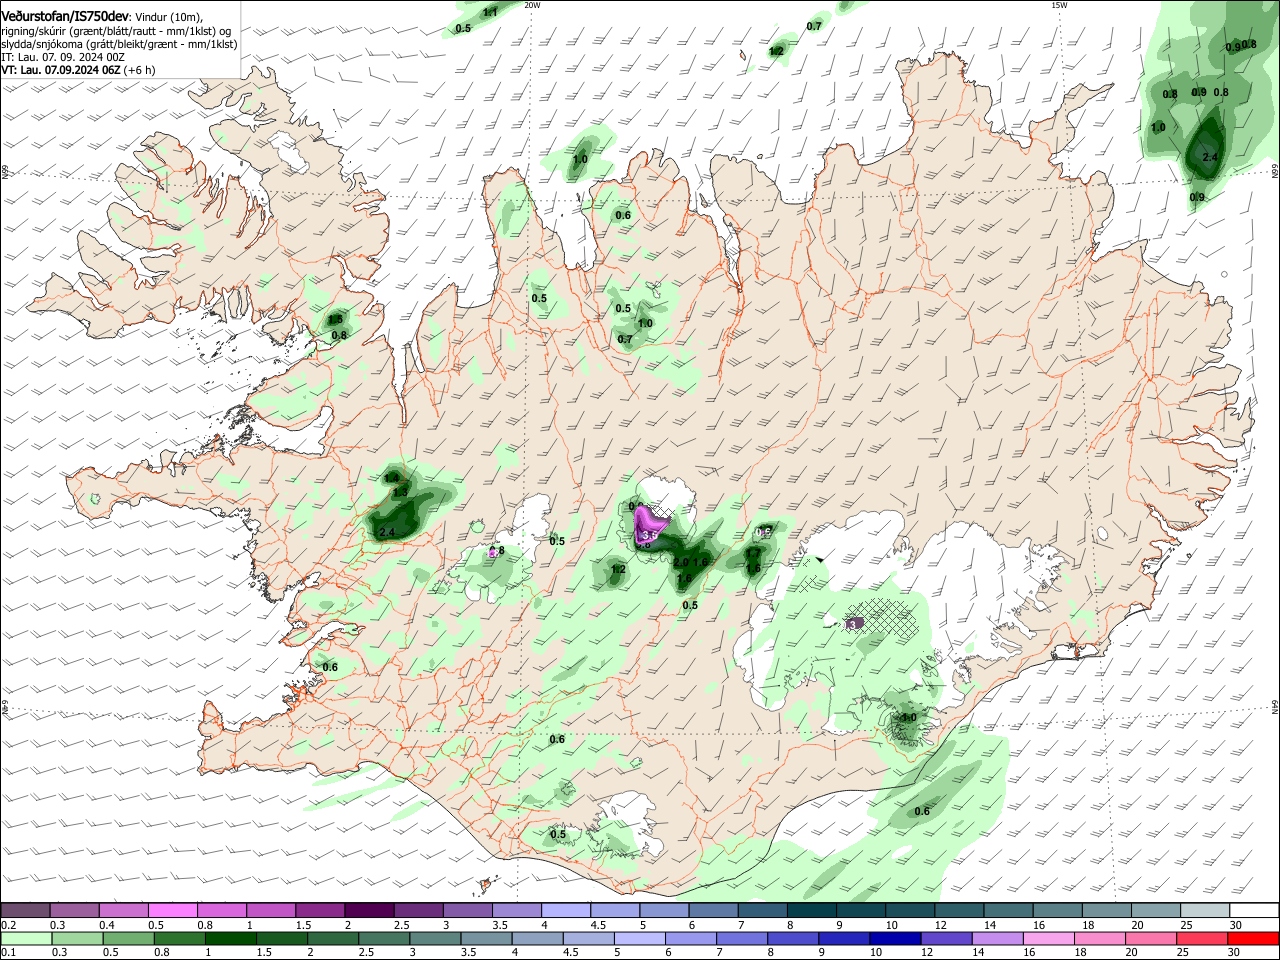Click the 'VT: Lau. 07.09.2024 06Z (+6 h)' line
Viewport: 1280px width, 960px height.
pyautogui.click(x=78, y=70)
